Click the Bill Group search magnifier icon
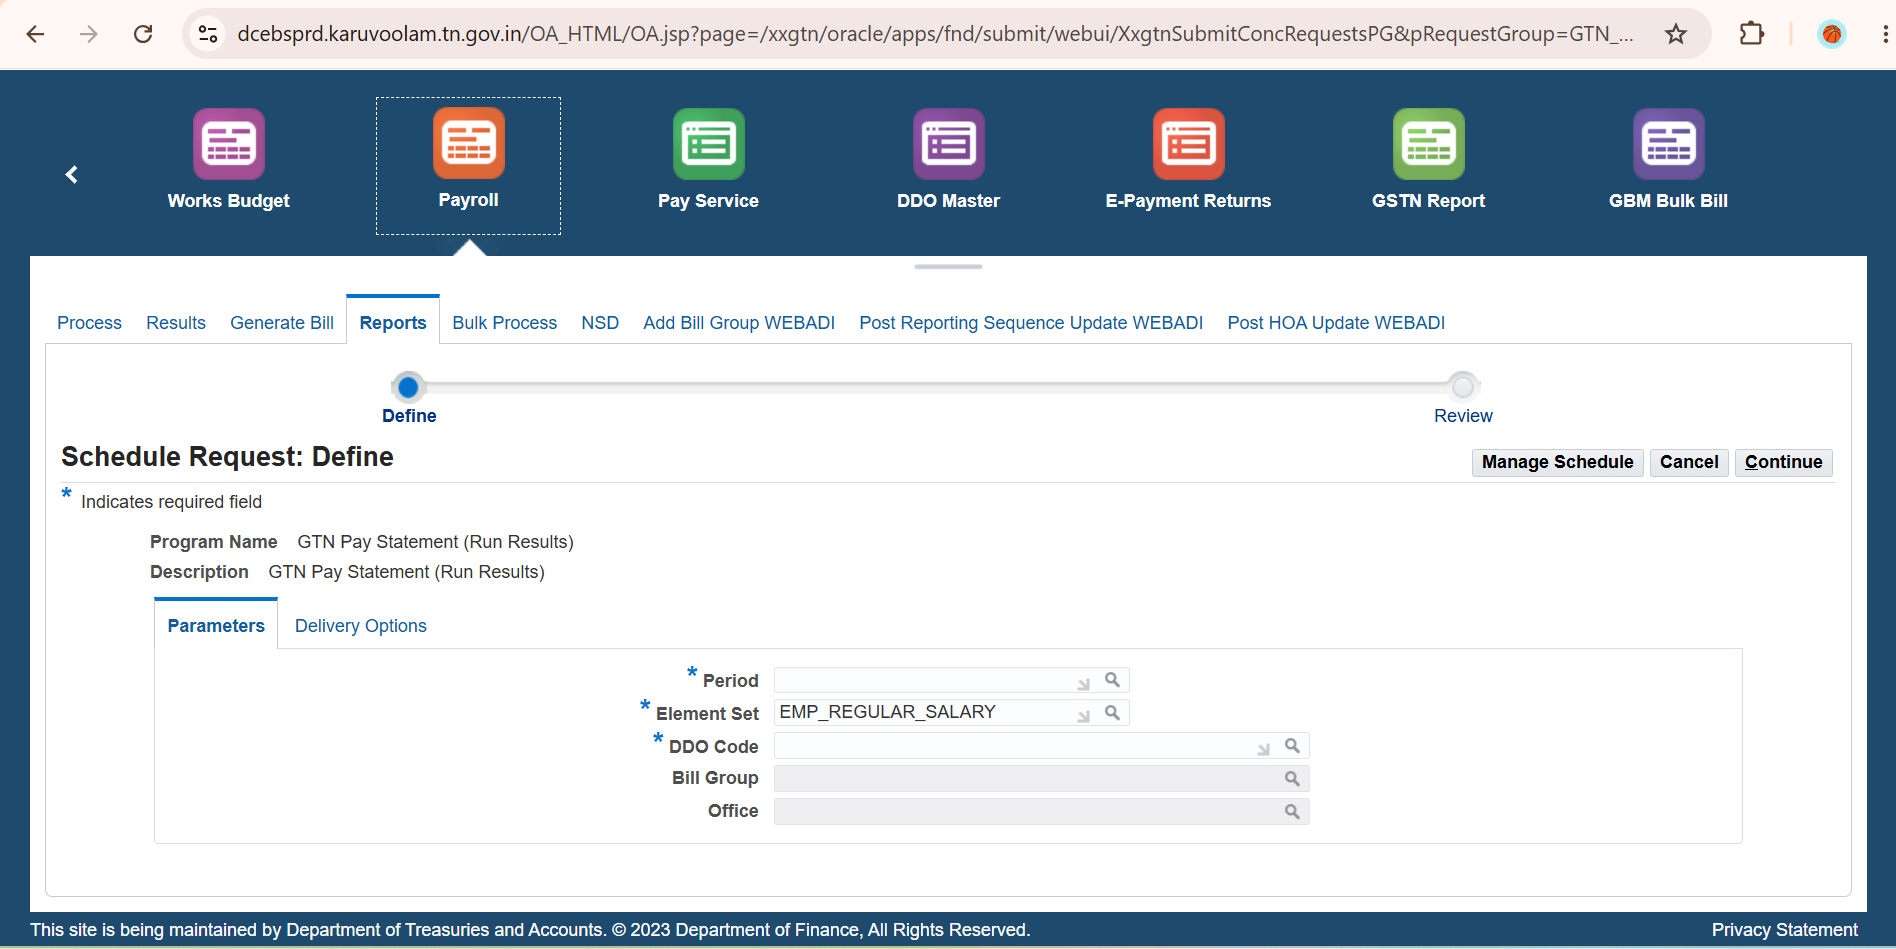This screenshot has width=1896, height=949. click(x=1292, y=778)
